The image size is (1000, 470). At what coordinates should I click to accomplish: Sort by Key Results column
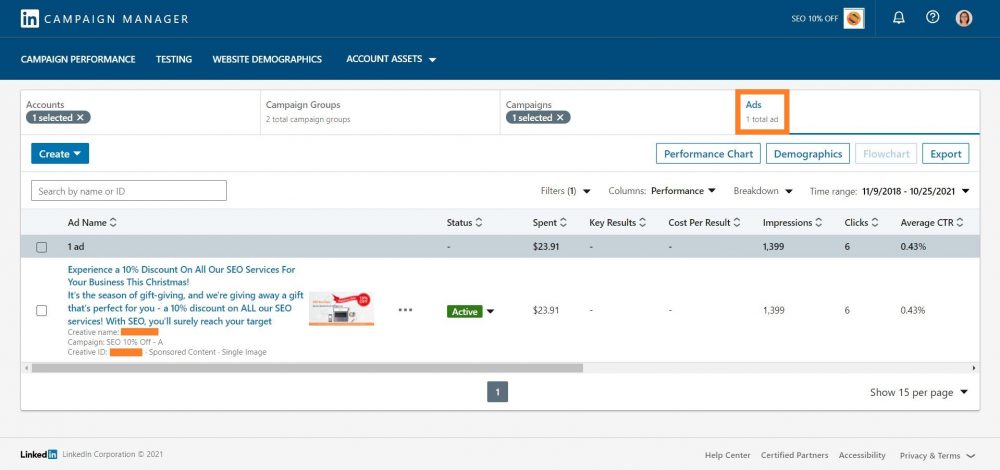pyautogui.click(x=617, y=223)
